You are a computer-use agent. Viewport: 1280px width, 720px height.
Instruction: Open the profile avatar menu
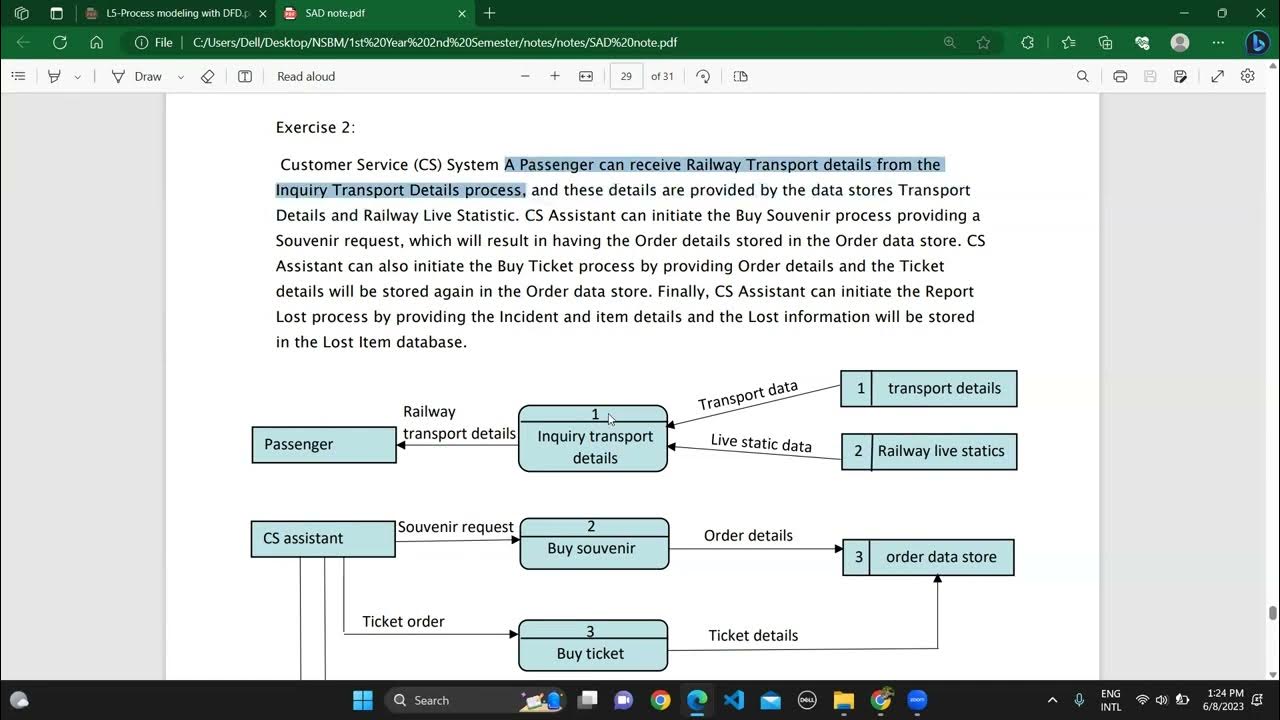[1180, 43]
